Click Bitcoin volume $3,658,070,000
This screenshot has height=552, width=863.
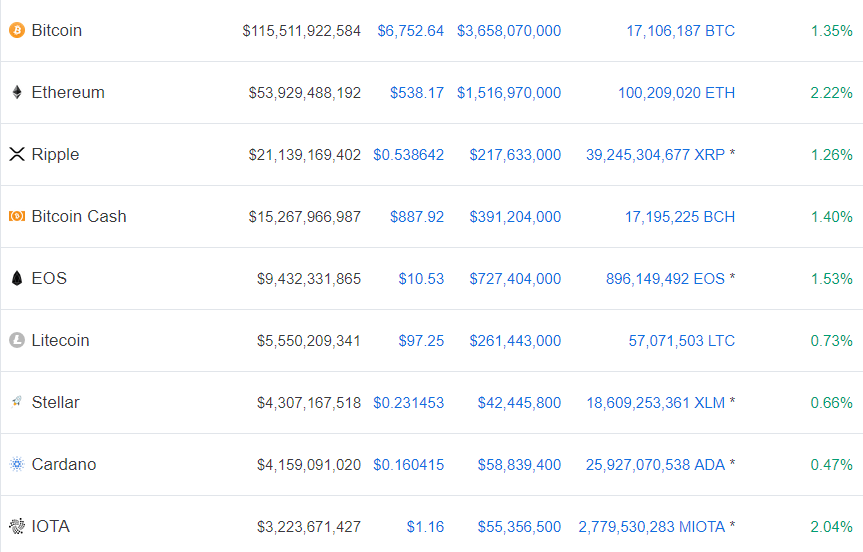509,31
